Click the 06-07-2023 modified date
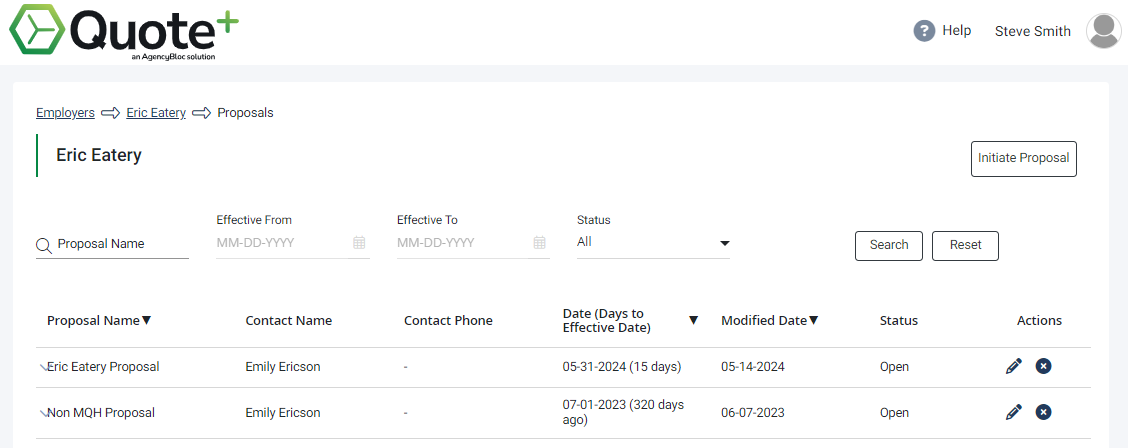Image resolution: width=1128 pixels, height=448 pixels. [752, 413]
